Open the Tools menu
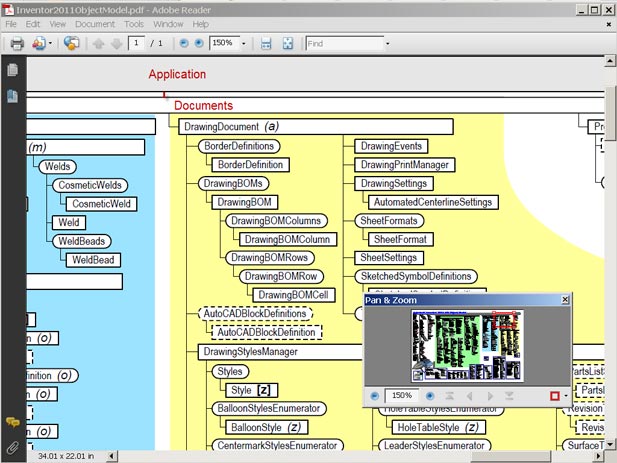 [134, 23]
